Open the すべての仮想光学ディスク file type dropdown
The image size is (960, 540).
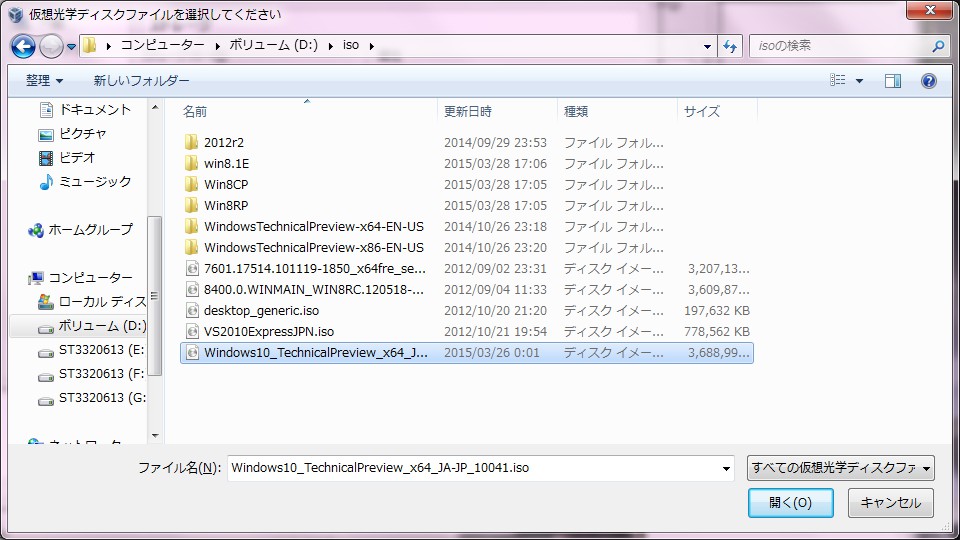[x=841, y=468]
